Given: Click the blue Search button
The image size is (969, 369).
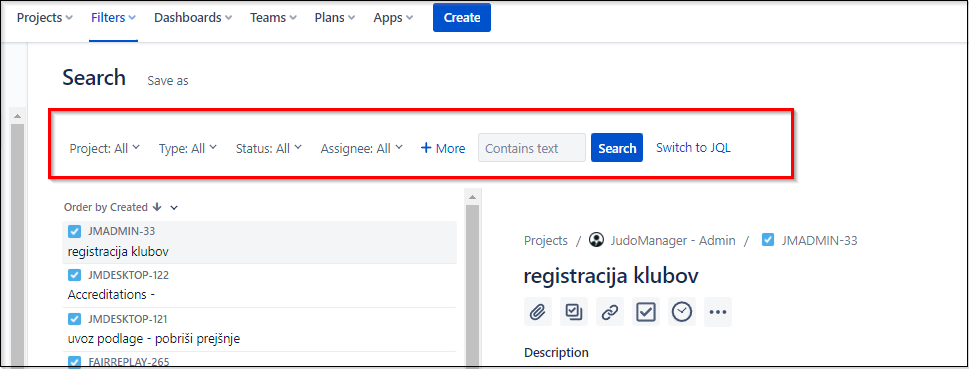Looking at the screenshot, I should pos(617,148).
